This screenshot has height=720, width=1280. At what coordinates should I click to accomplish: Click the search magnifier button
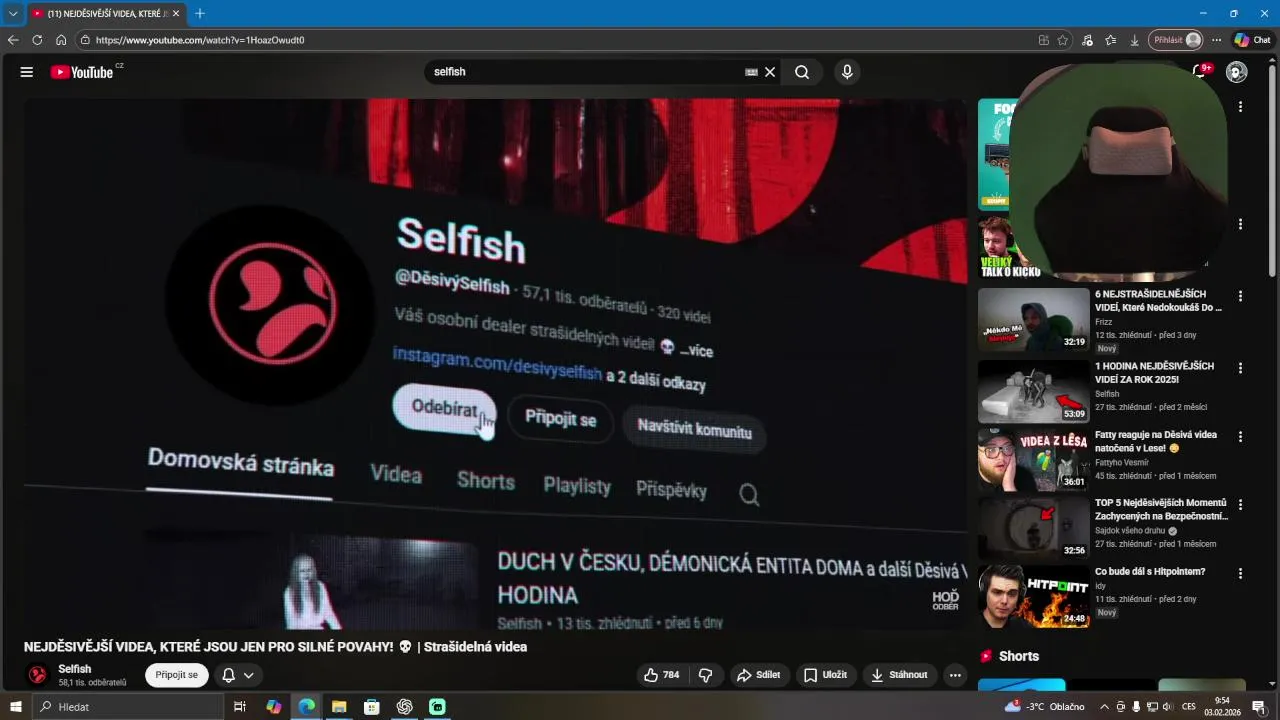[x=802, y=72]
